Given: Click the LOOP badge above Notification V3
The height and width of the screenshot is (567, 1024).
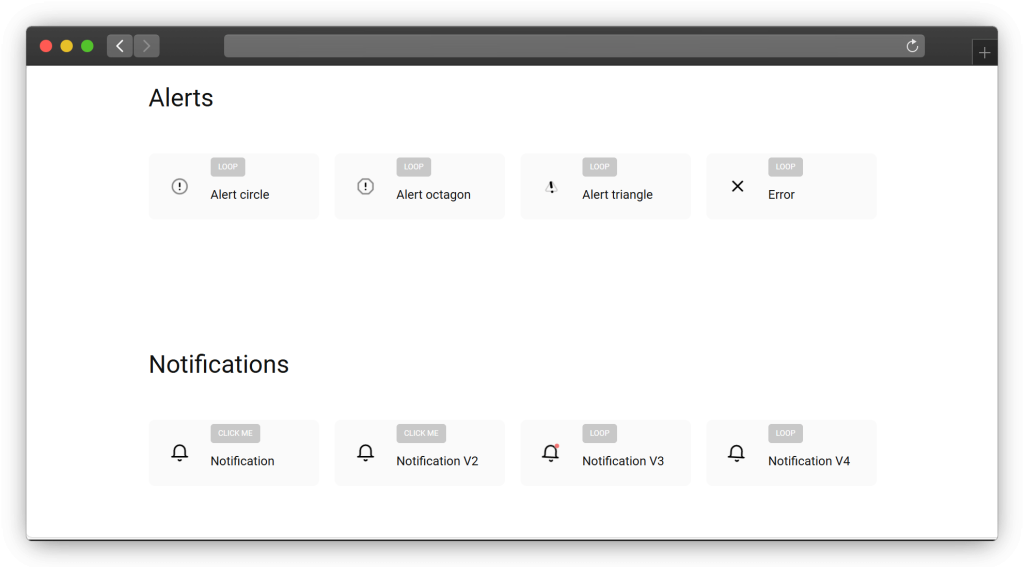Looking at the screenshot, I should click(x=599, y=433).
